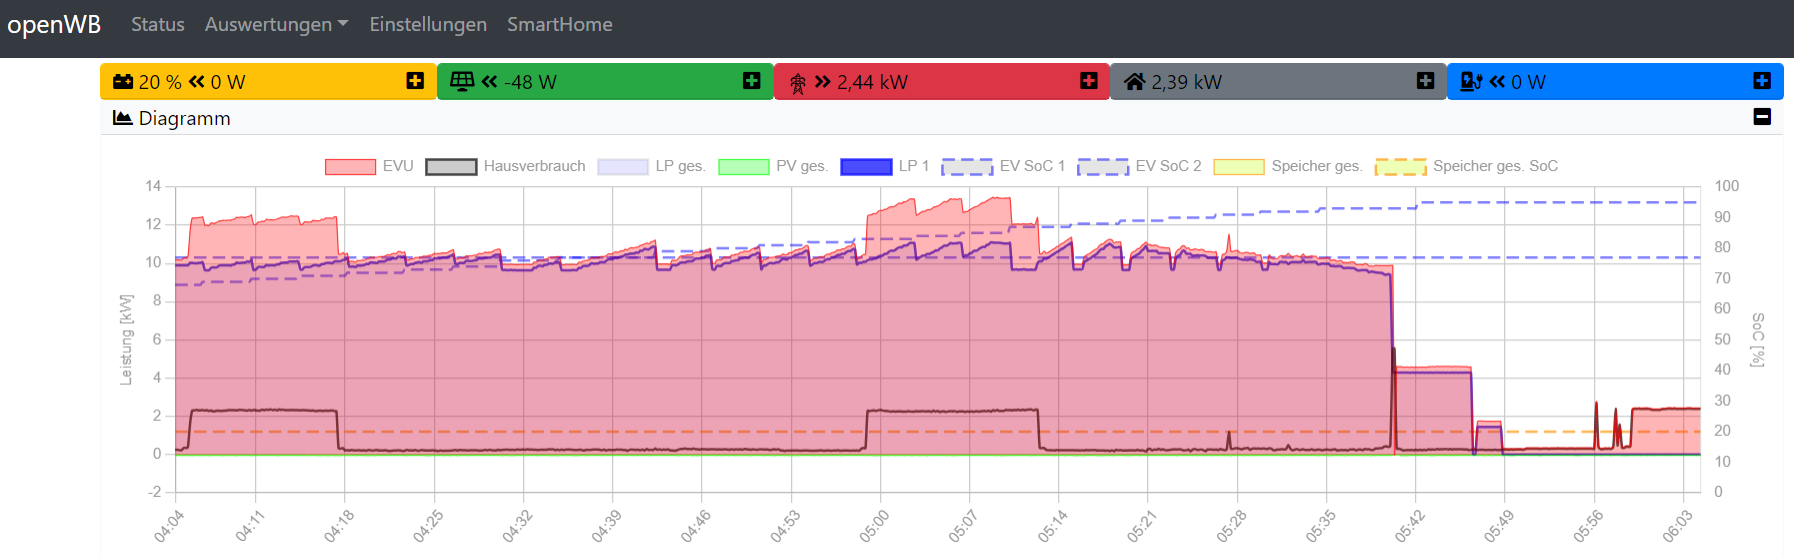Click the power pylon grid icon
This screenshot has width=1794, height=557.
coord(797,83)
